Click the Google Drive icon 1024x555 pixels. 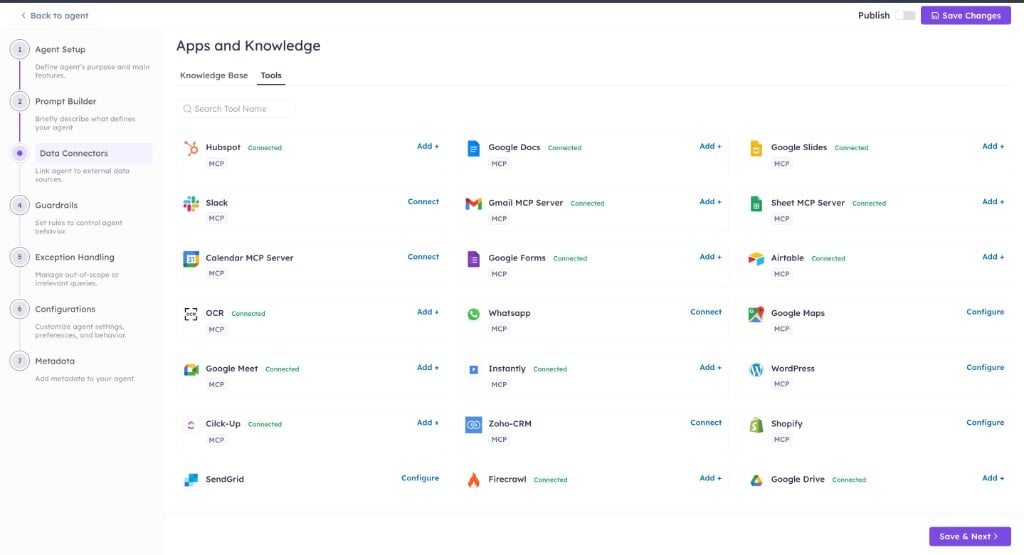coord(756,480)
